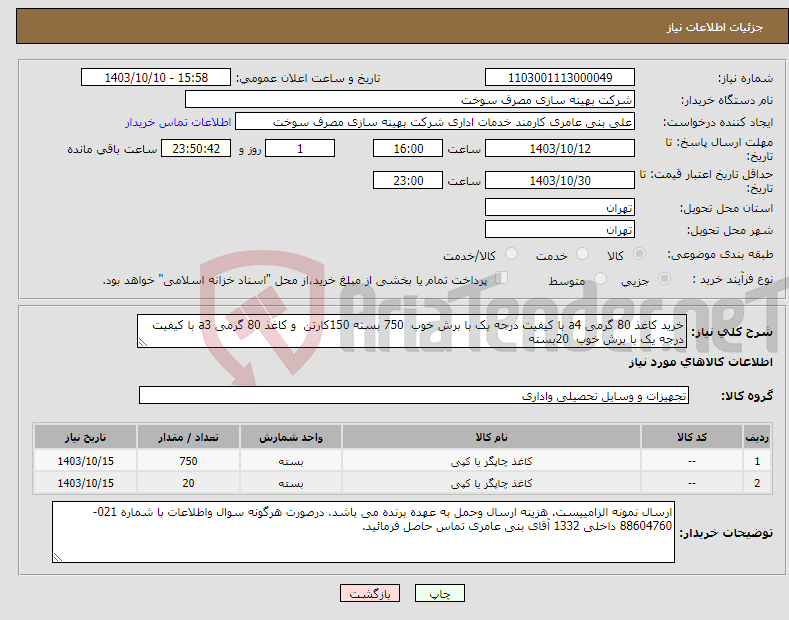Click row 2 unit بسته cell

pyautogui.click(x=291, y=483)
